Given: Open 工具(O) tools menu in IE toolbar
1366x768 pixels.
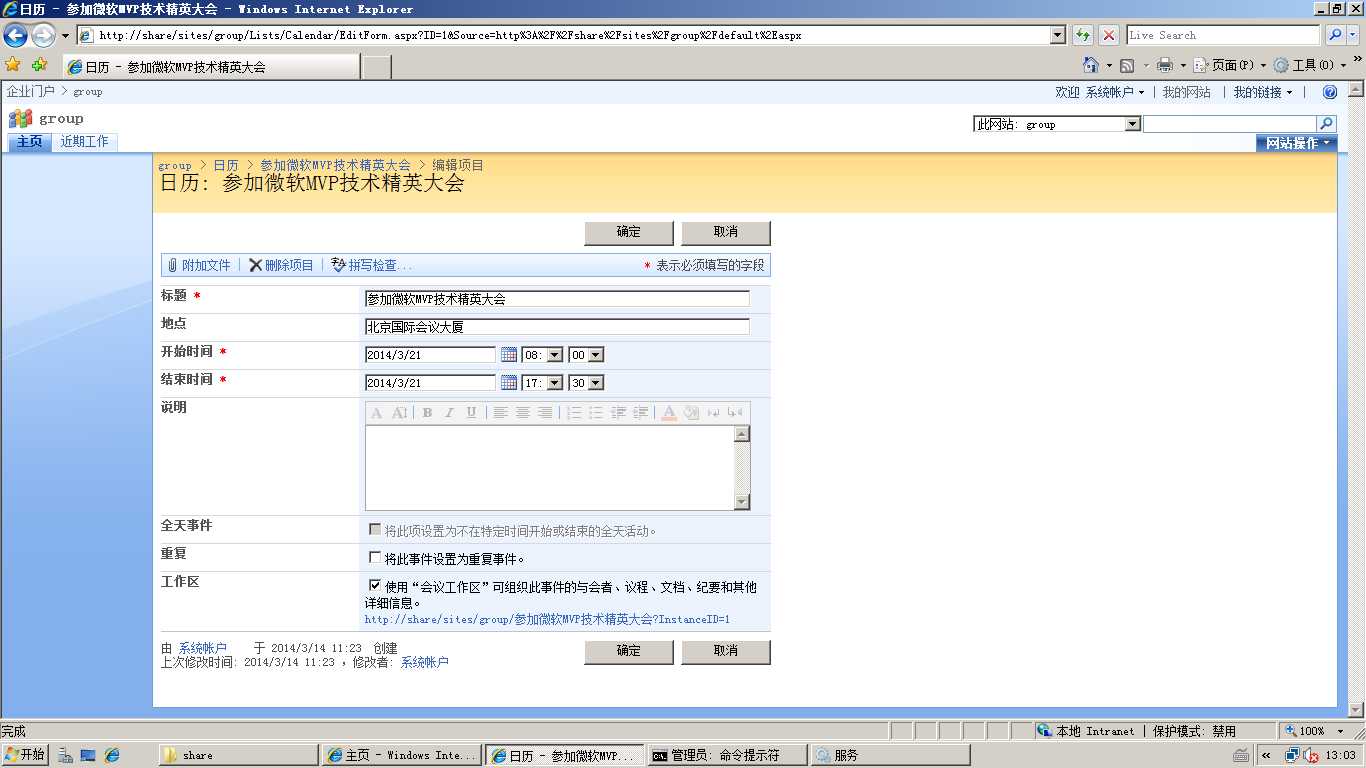Looking at the screenshot, I should click(1311, 65).
